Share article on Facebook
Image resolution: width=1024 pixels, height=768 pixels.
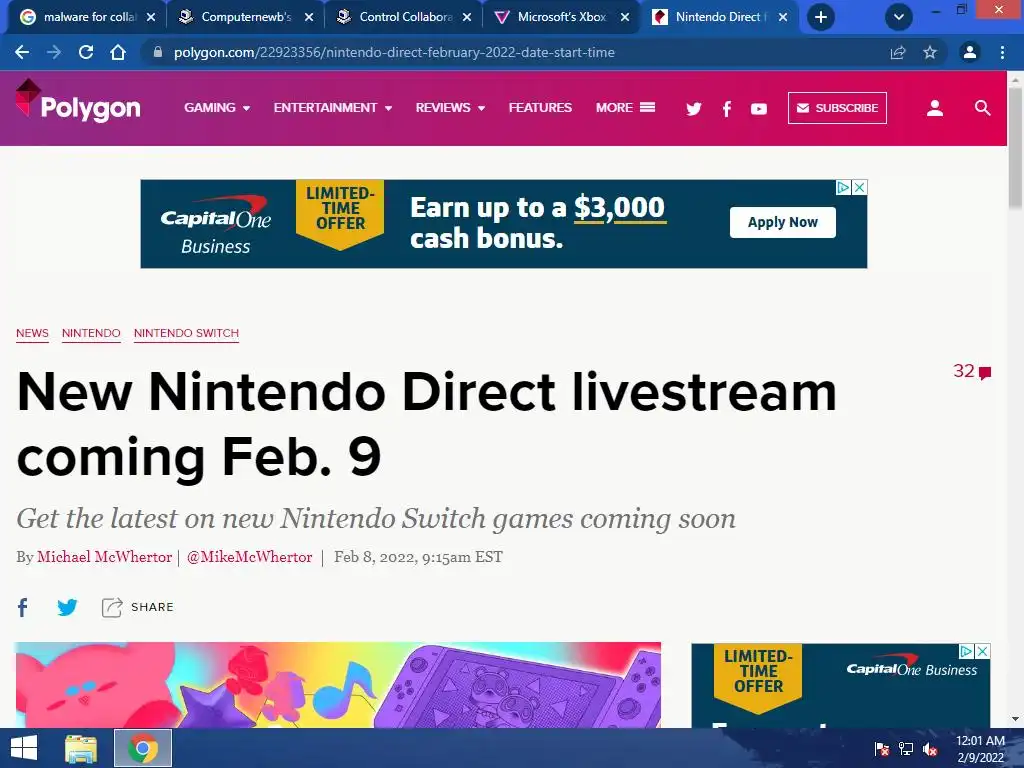tap(23, 607)
